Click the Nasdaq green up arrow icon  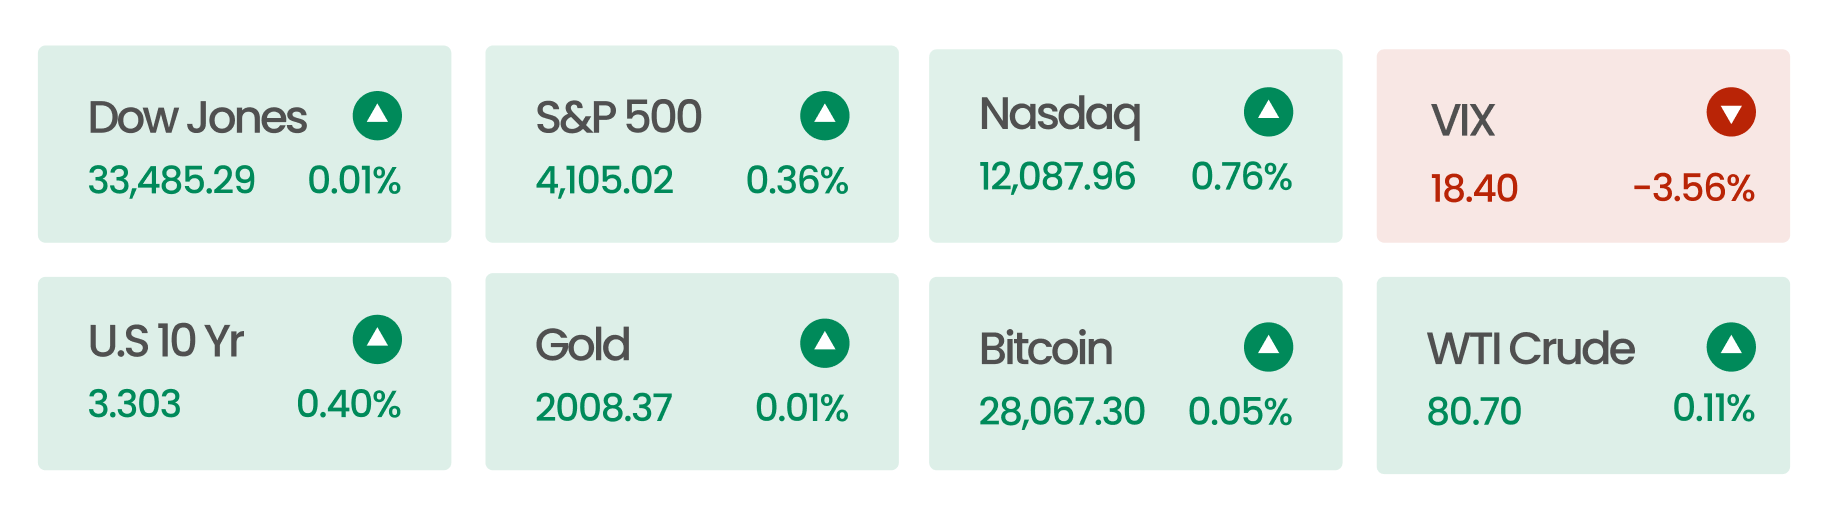click(x=1269, y=112)
